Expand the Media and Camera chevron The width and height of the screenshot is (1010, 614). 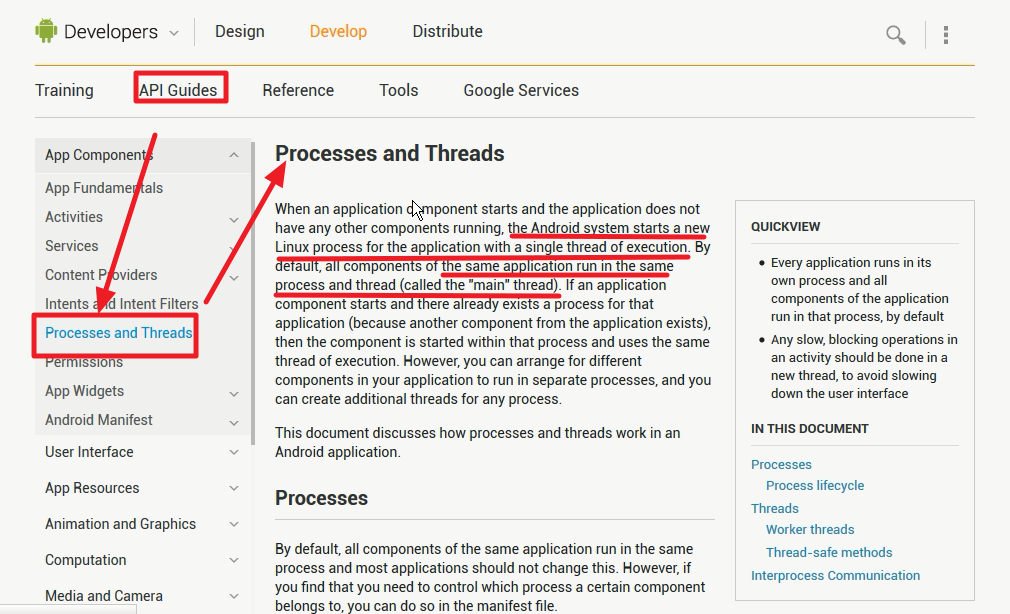click(x=234, y=597)
